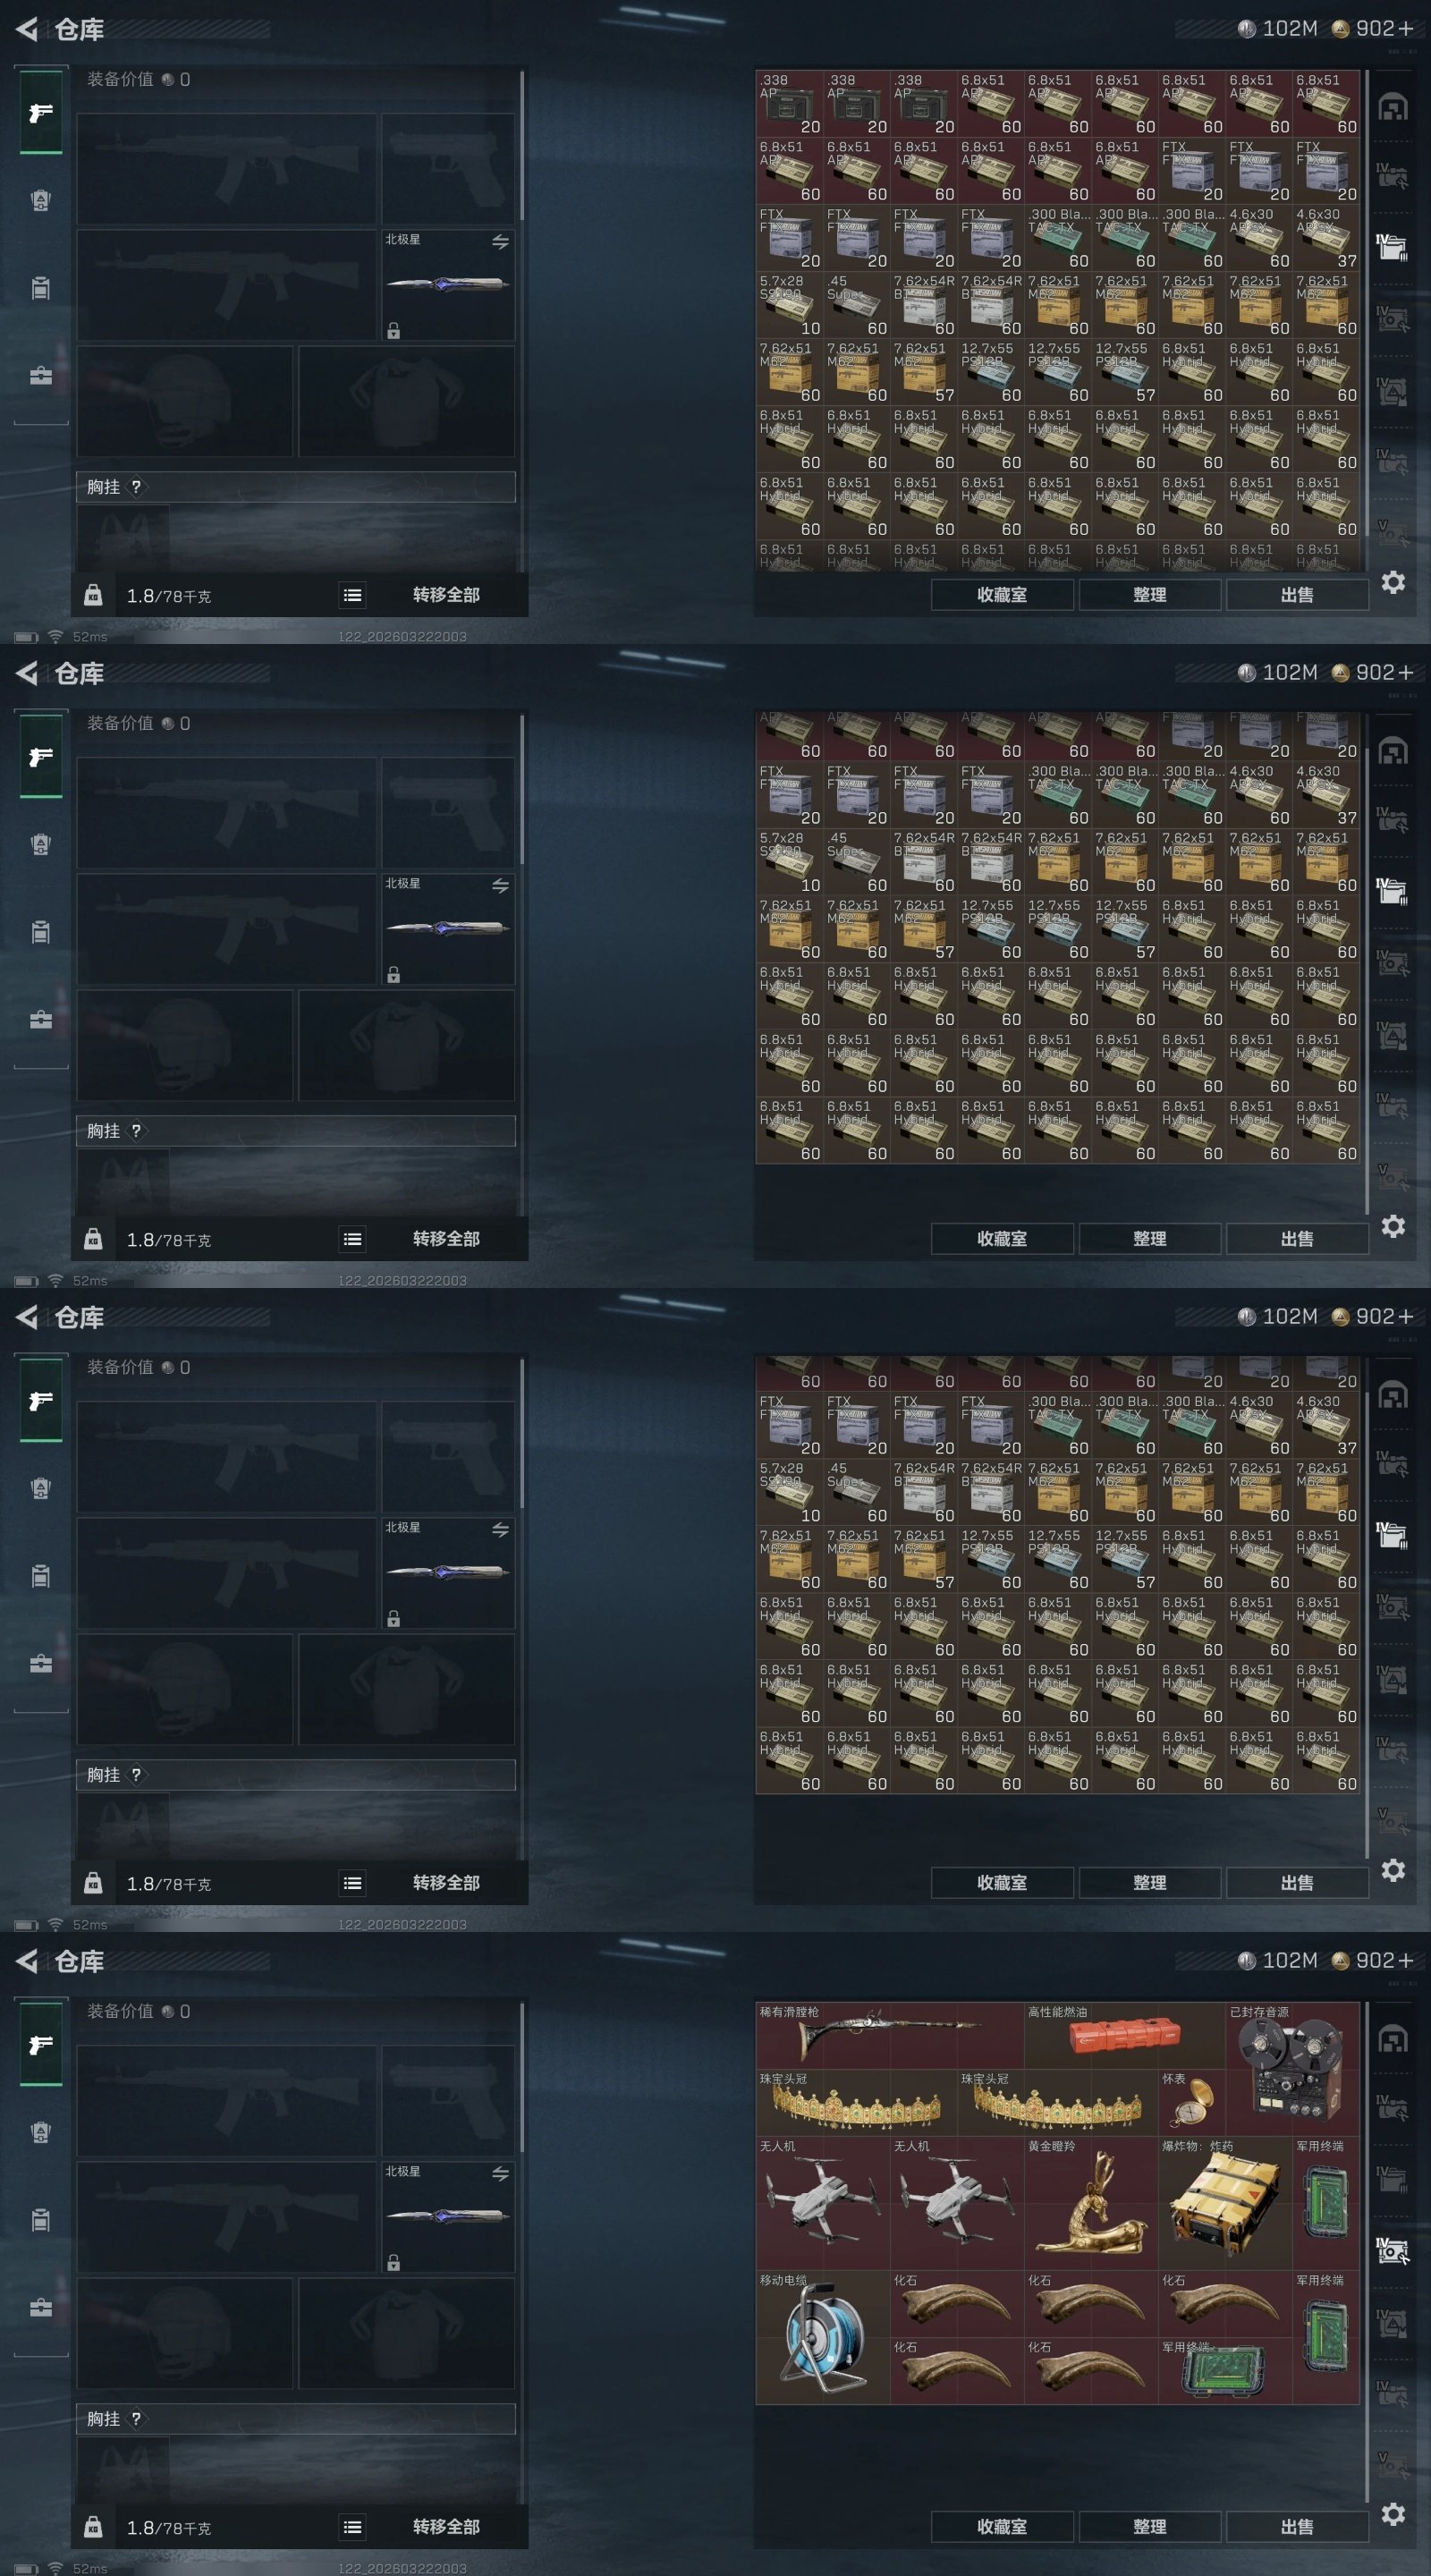1431x2576 pixels.
Task: Select the 稀有滑膛枪 rare musket item
Action: tap(889, 2035)
